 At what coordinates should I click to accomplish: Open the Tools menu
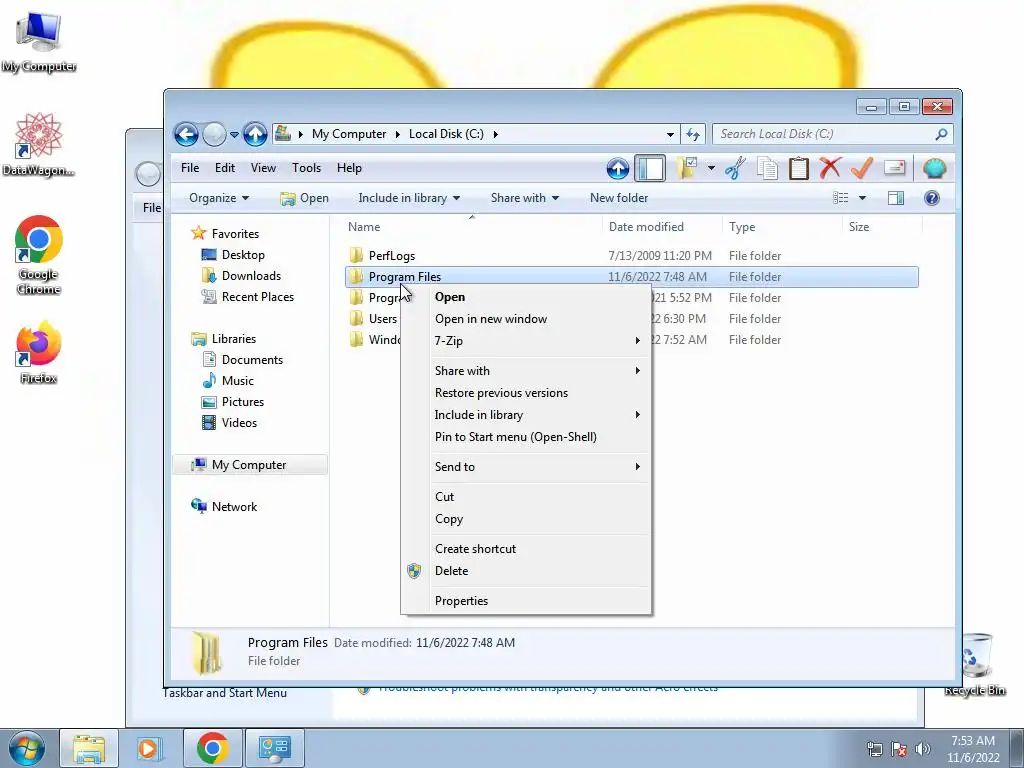coord(306,168)
